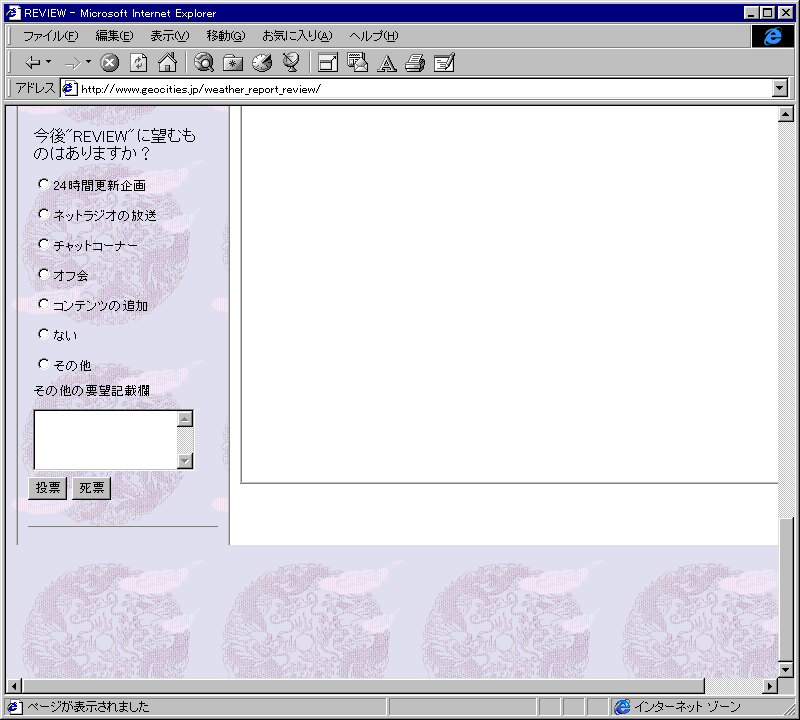Open the Search toolbar icon
800x720 pixels.
point(204,62)
